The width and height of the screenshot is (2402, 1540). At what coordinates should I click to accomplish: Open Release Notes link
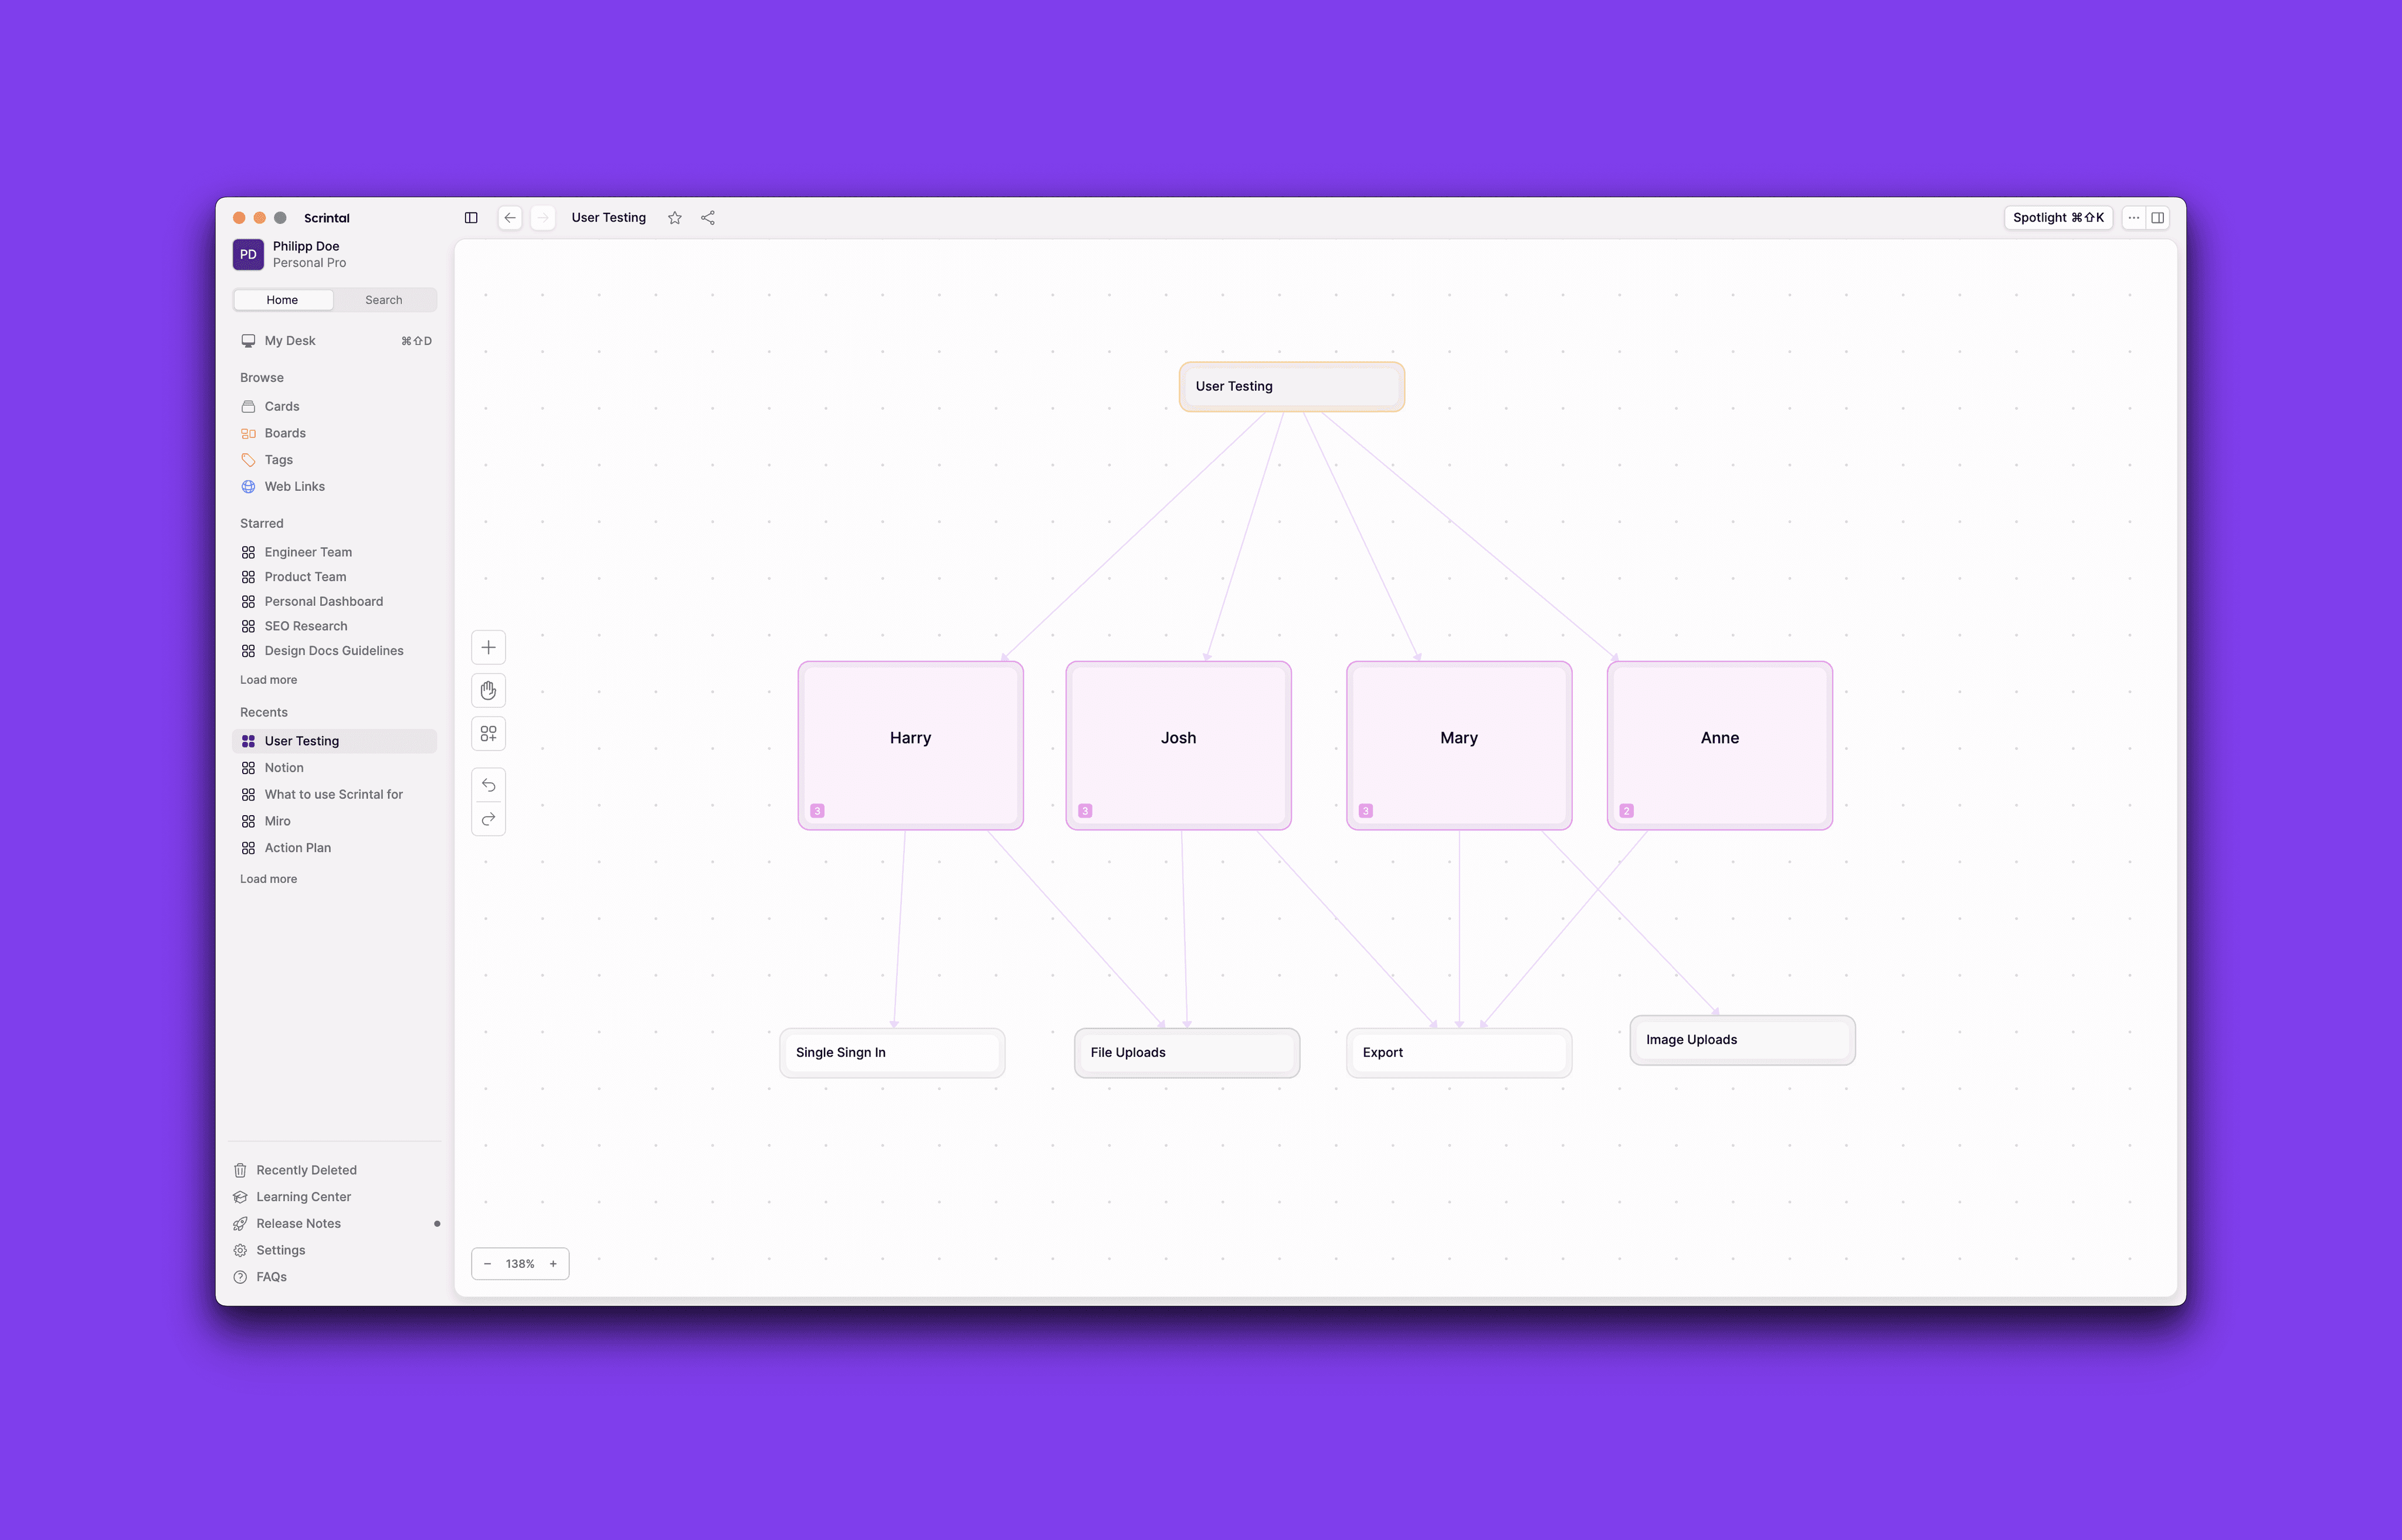[298, 1224]
